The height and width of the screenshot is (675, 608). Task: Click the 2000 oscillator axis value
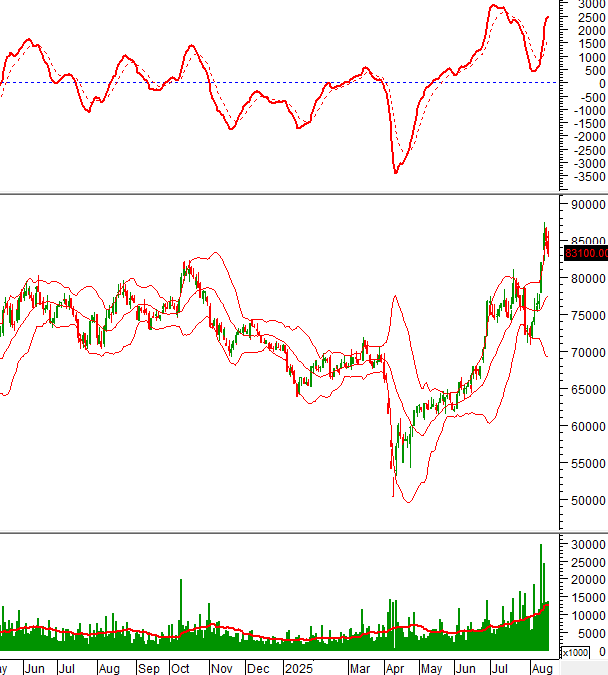click(592, 31)
